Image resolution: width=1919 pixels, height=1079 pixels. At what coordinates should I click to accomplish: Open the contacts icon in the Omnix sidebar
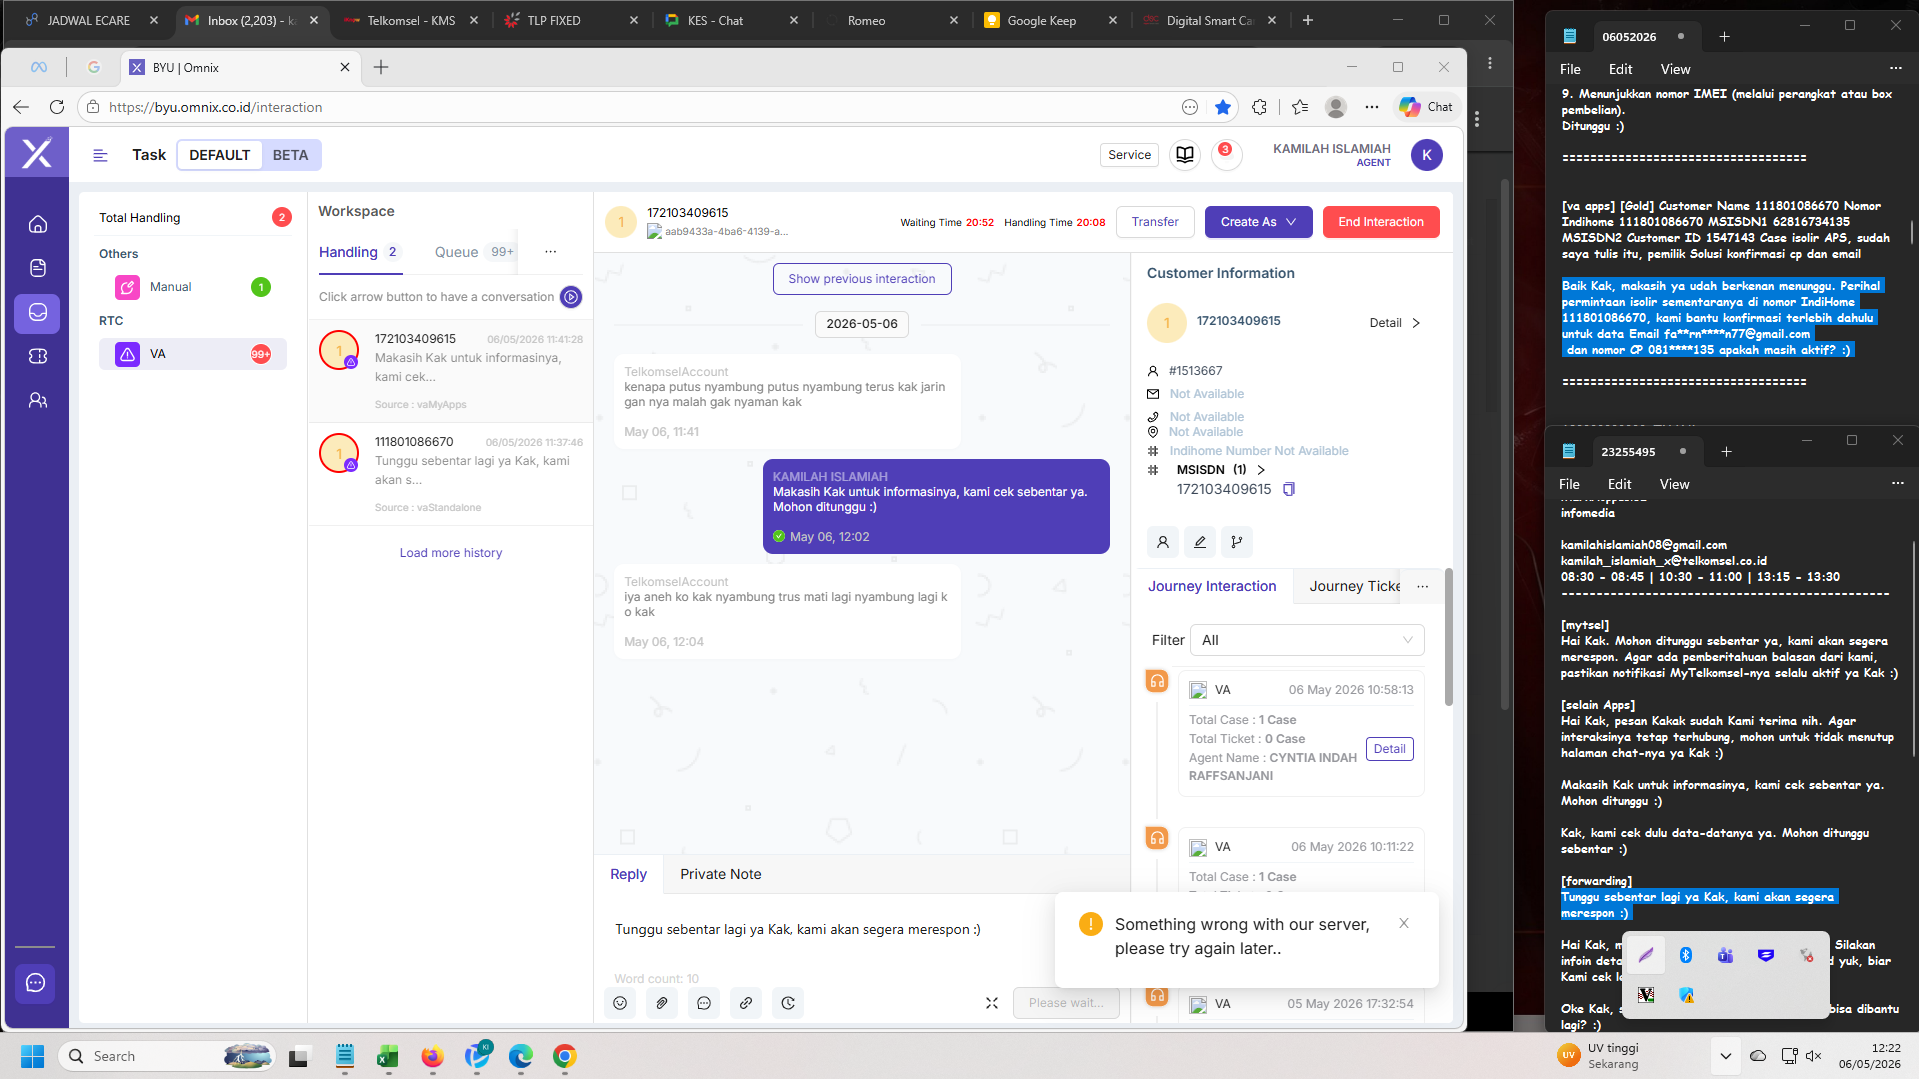pyautogui.click(x=38, y=400)
